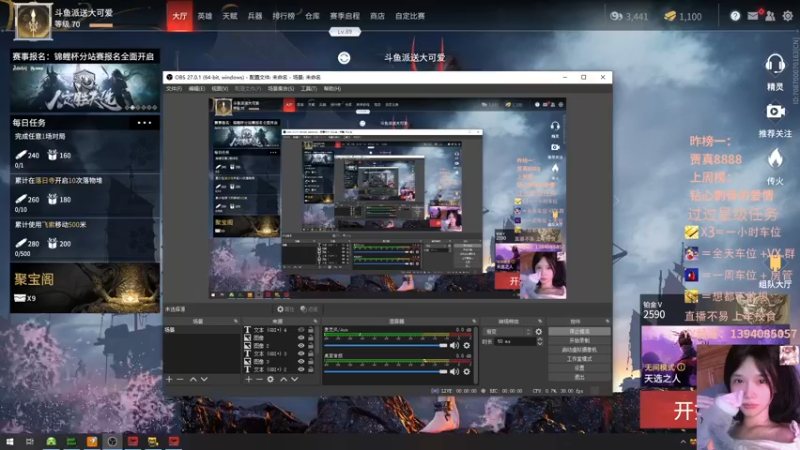Open the 场景集合(S) menu in OBS
The image size is (800, 450).
click(x=281, y=89)
